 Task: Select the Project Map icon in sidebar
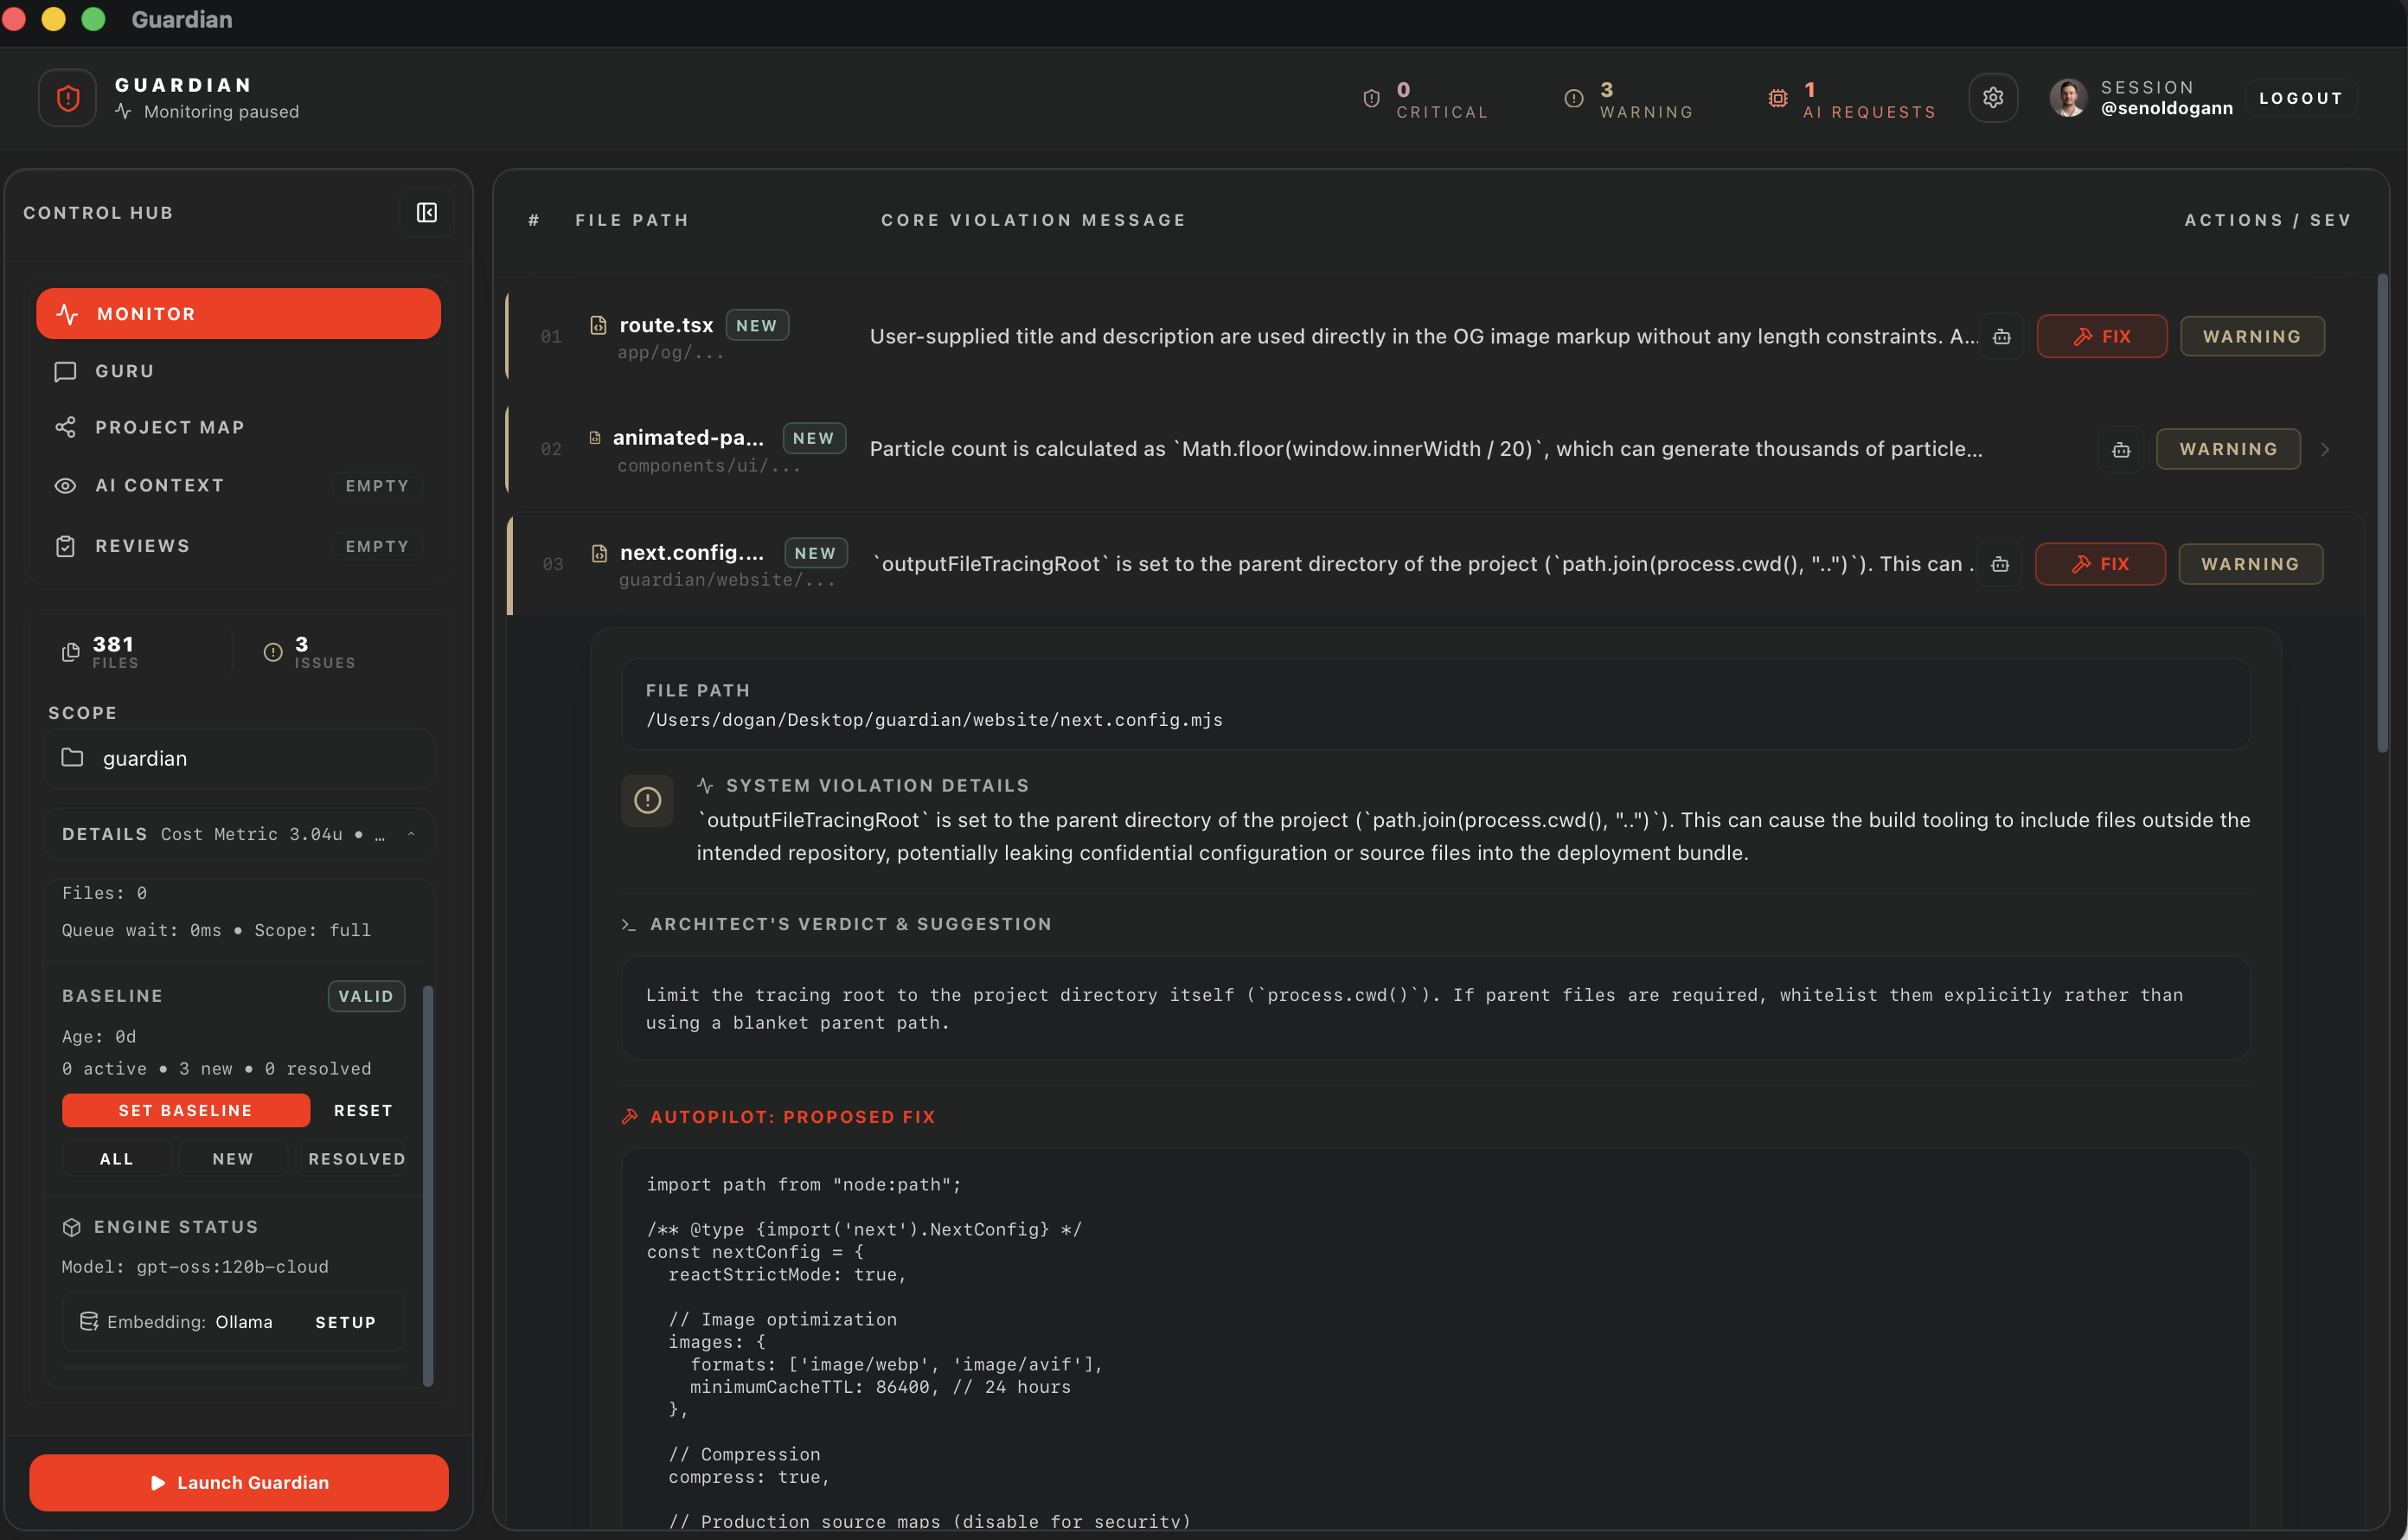pos(66,426)
